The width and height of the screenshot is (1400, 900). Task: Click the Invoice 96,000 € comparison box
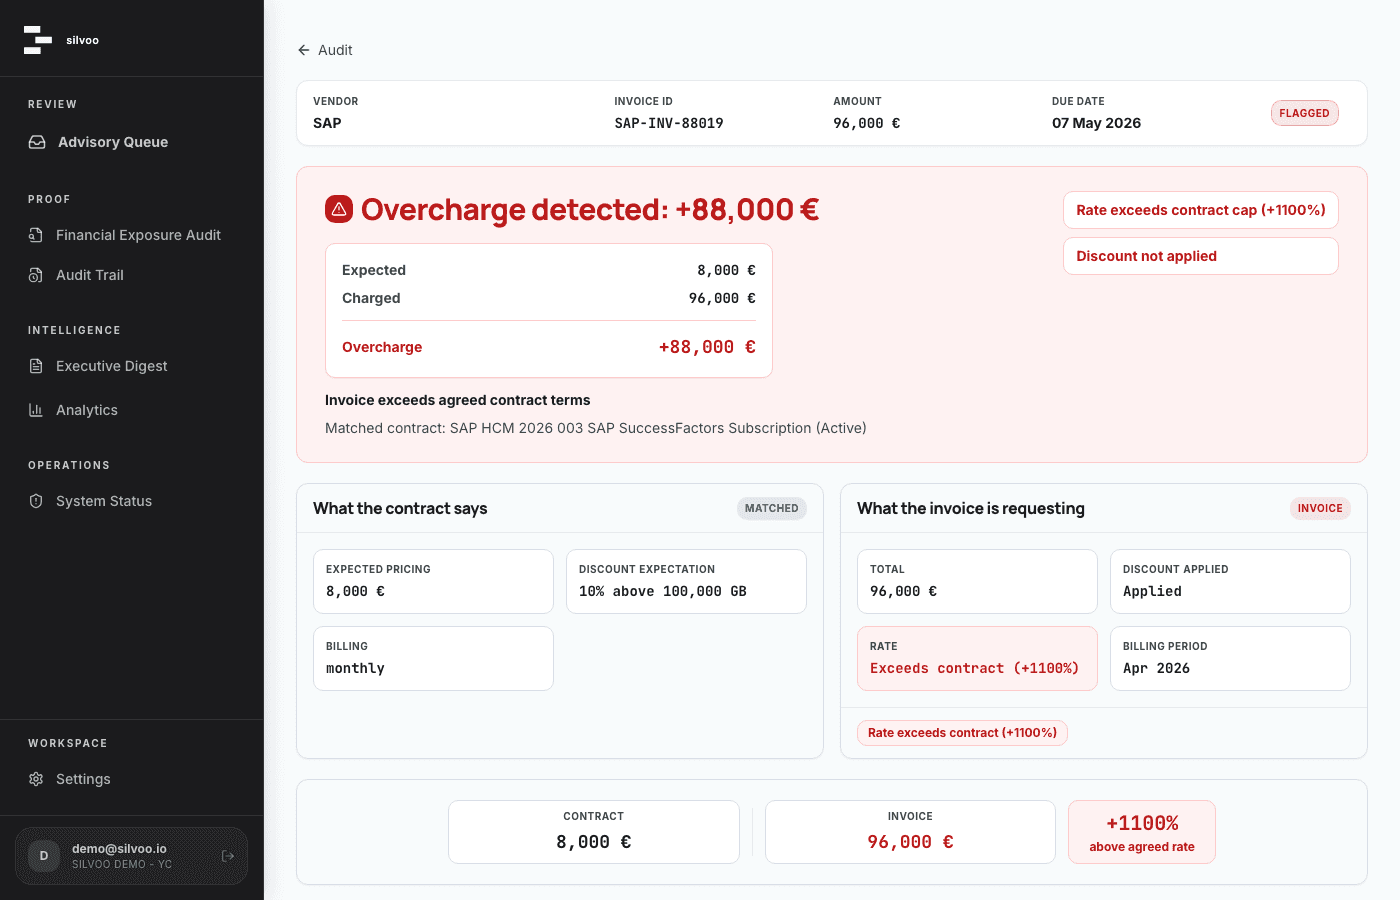910,832
